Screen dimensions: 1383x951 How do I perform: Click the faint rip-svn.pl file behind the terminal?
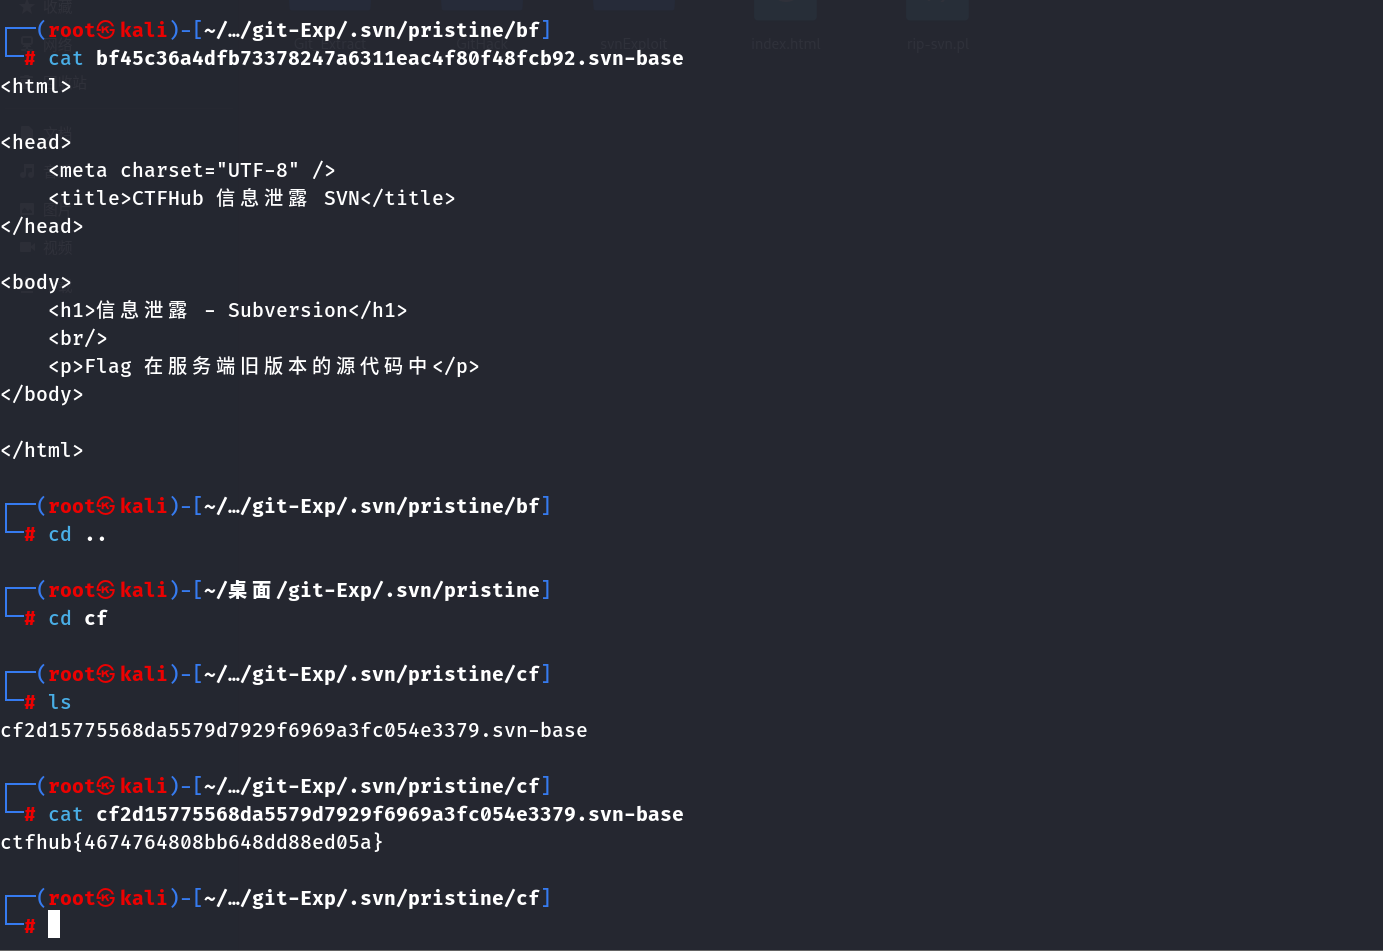click(937, 43)
